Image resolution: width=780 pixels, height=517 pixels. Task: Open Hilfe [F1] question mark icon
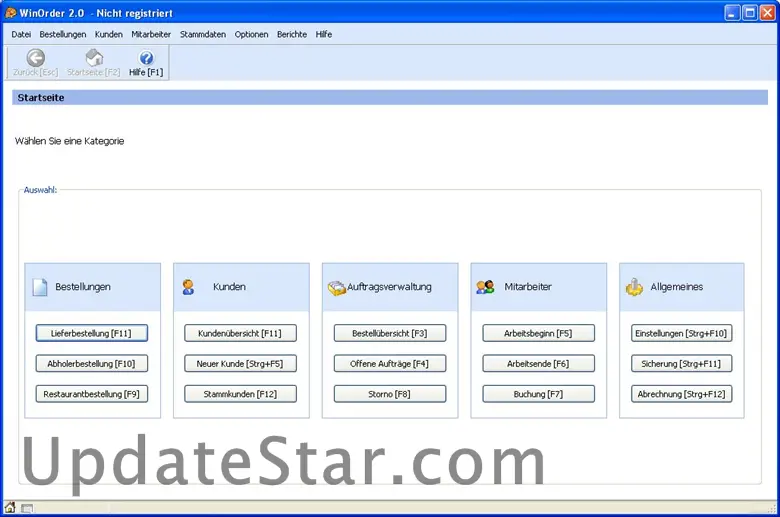(x=146, y=58)
